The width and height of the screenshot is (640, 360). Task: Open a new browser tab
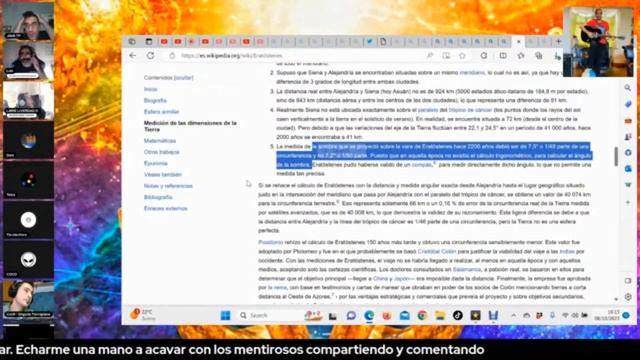point(558,41)
